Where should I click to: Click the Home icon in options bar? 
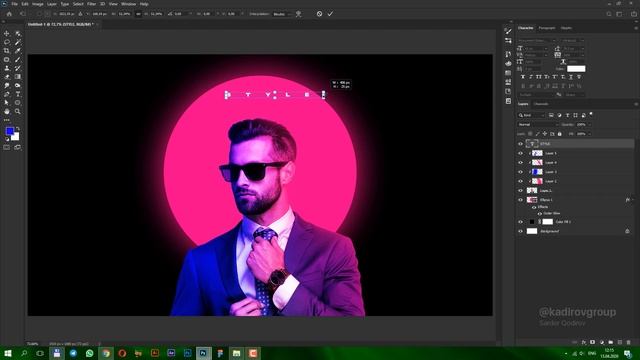point(9,14)
